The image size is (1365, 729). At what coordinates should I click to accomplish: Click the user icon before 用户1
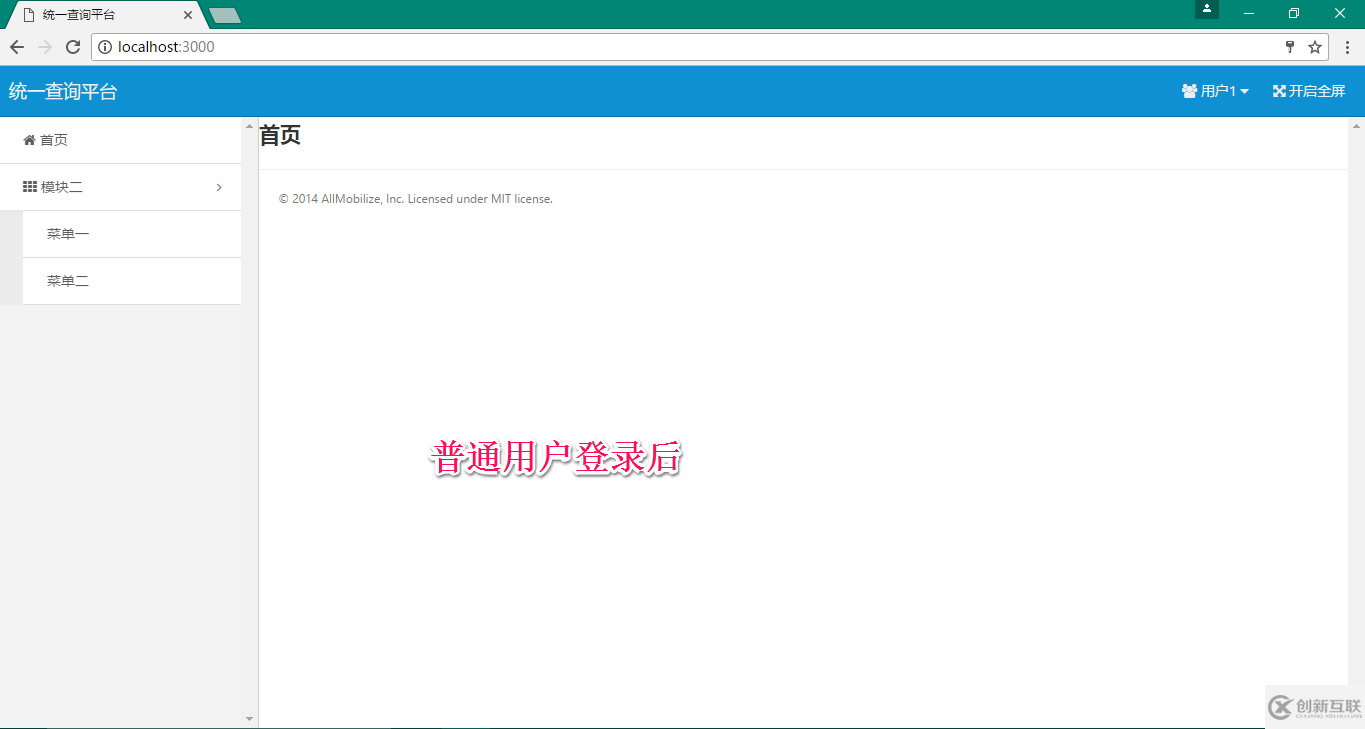(1189, 91)
